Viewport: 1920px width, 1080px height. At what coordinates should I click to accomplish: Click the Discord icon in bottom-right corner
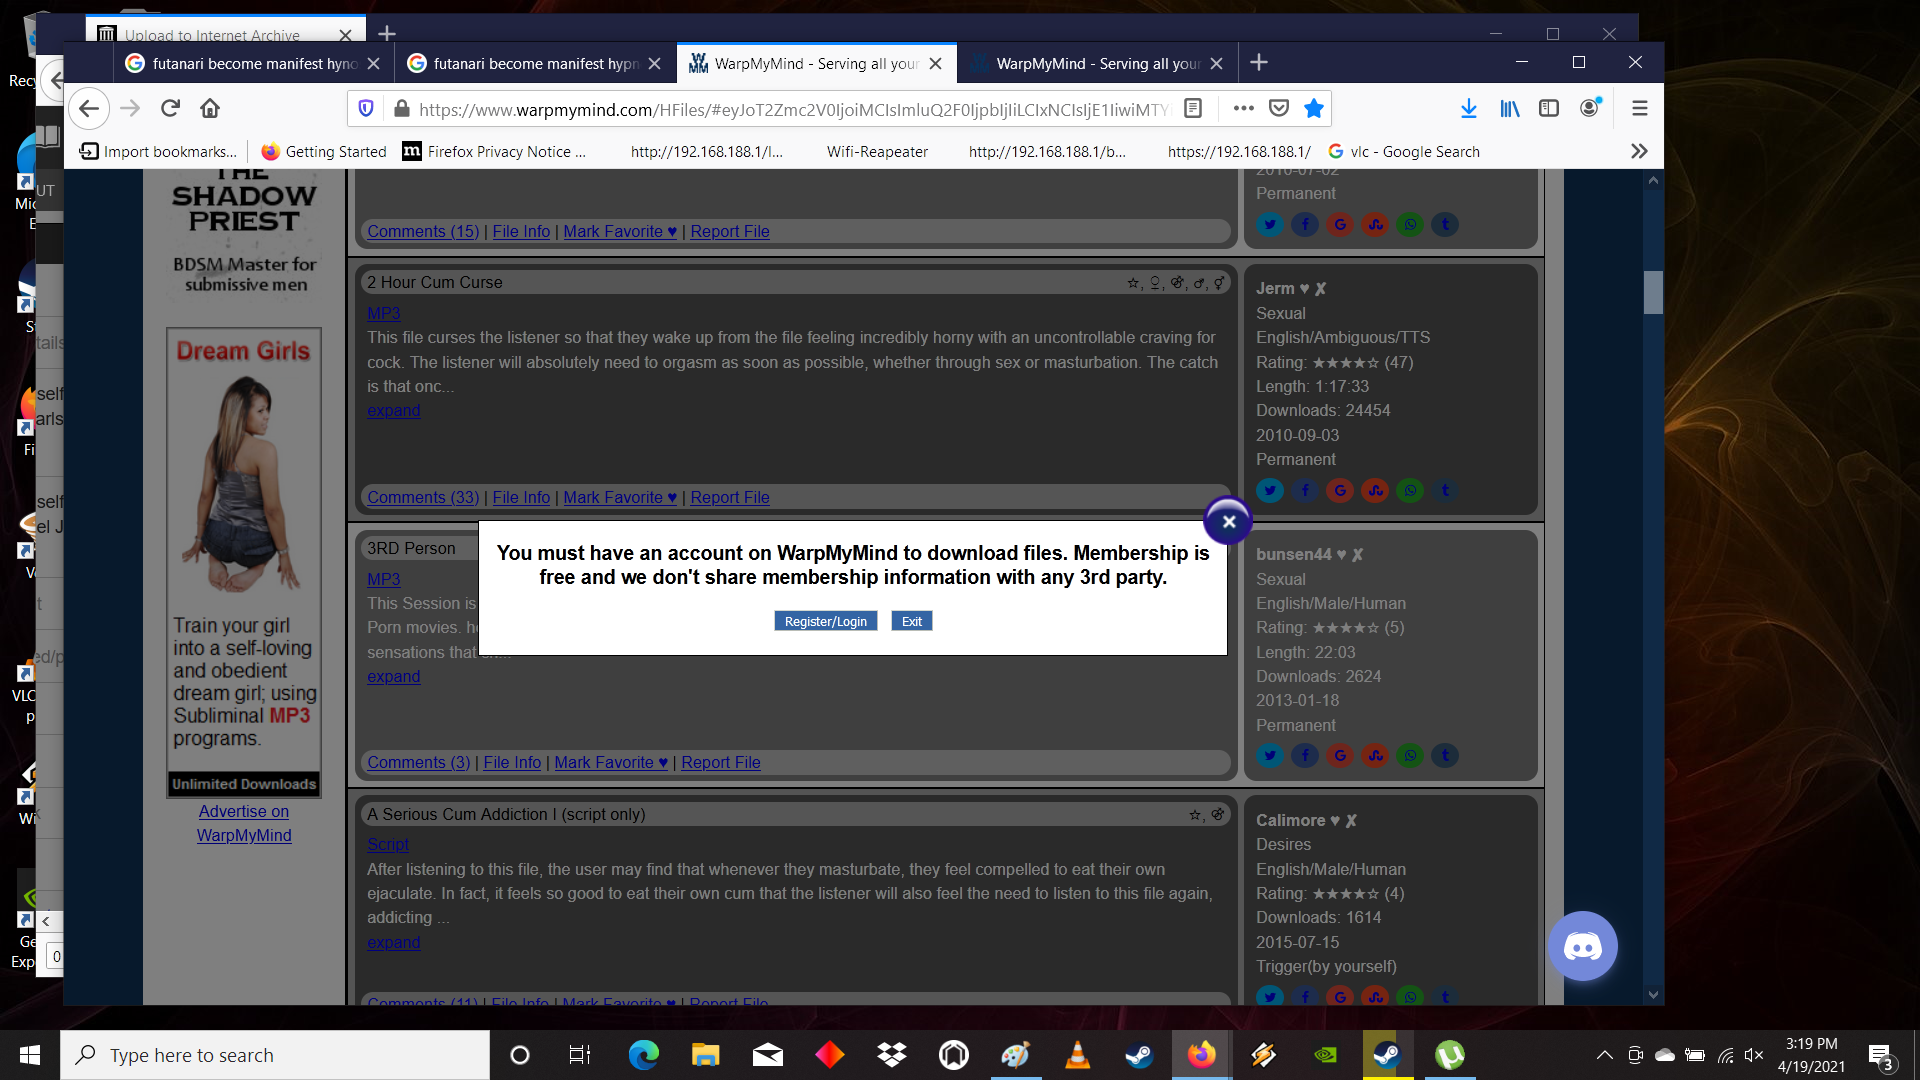(x=1581, y=945)
